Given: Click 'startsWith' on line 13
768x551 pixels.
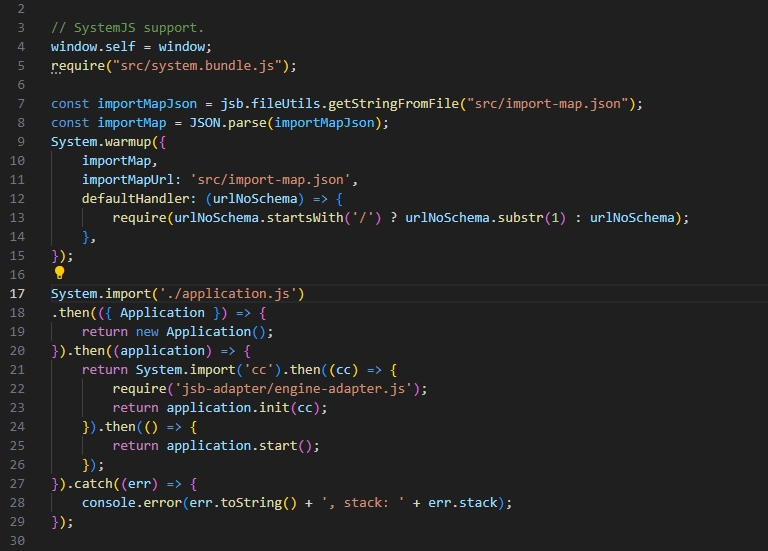Looking at the screenshot, I should click(305, 217).
